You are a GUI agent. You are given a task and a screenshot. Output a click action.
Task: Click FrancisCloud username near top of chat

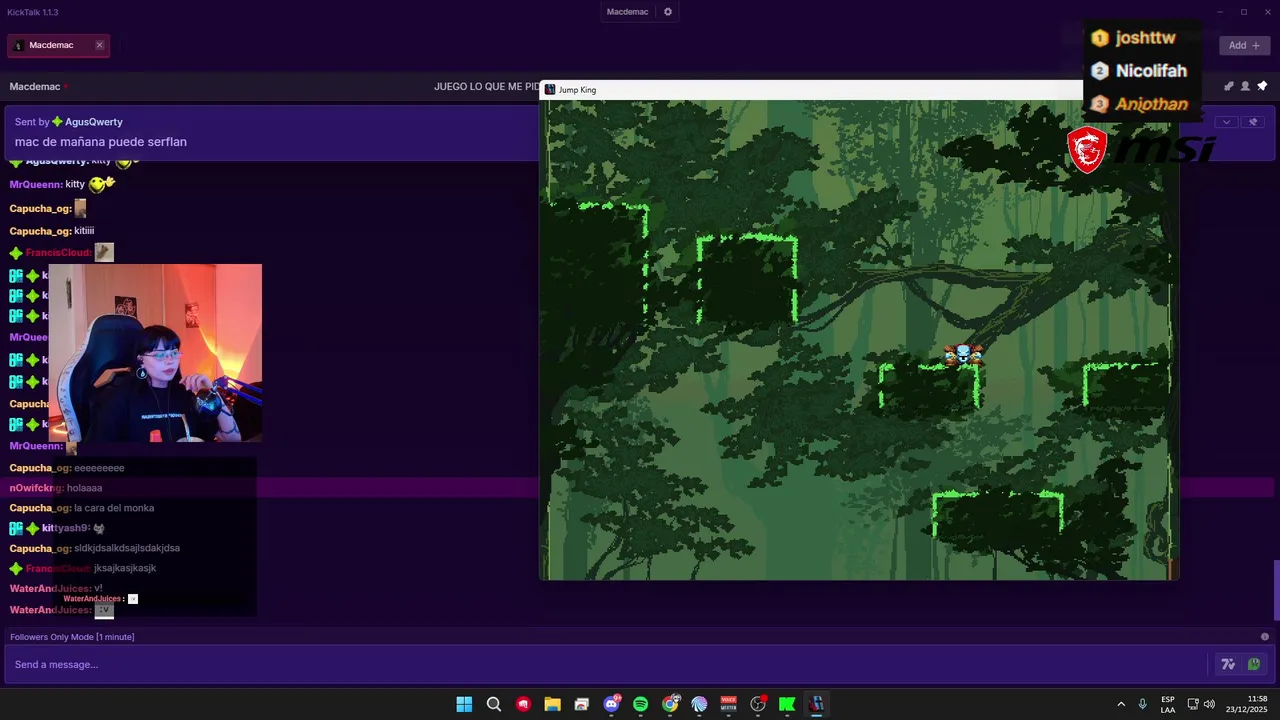point(58,252)
